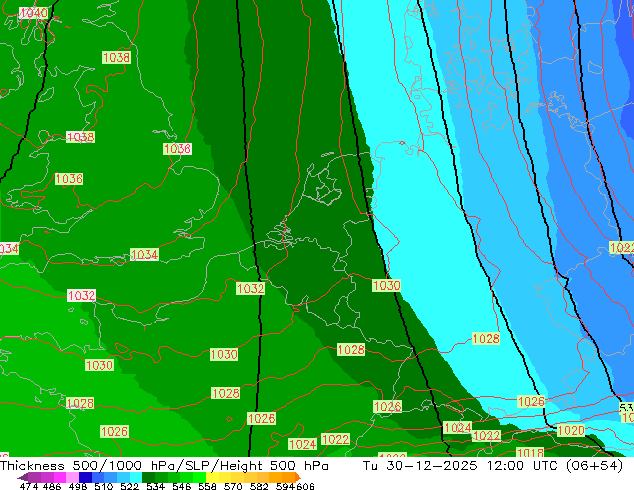
Task: Click the legend value 534
Action: click(x=155, y=486)
